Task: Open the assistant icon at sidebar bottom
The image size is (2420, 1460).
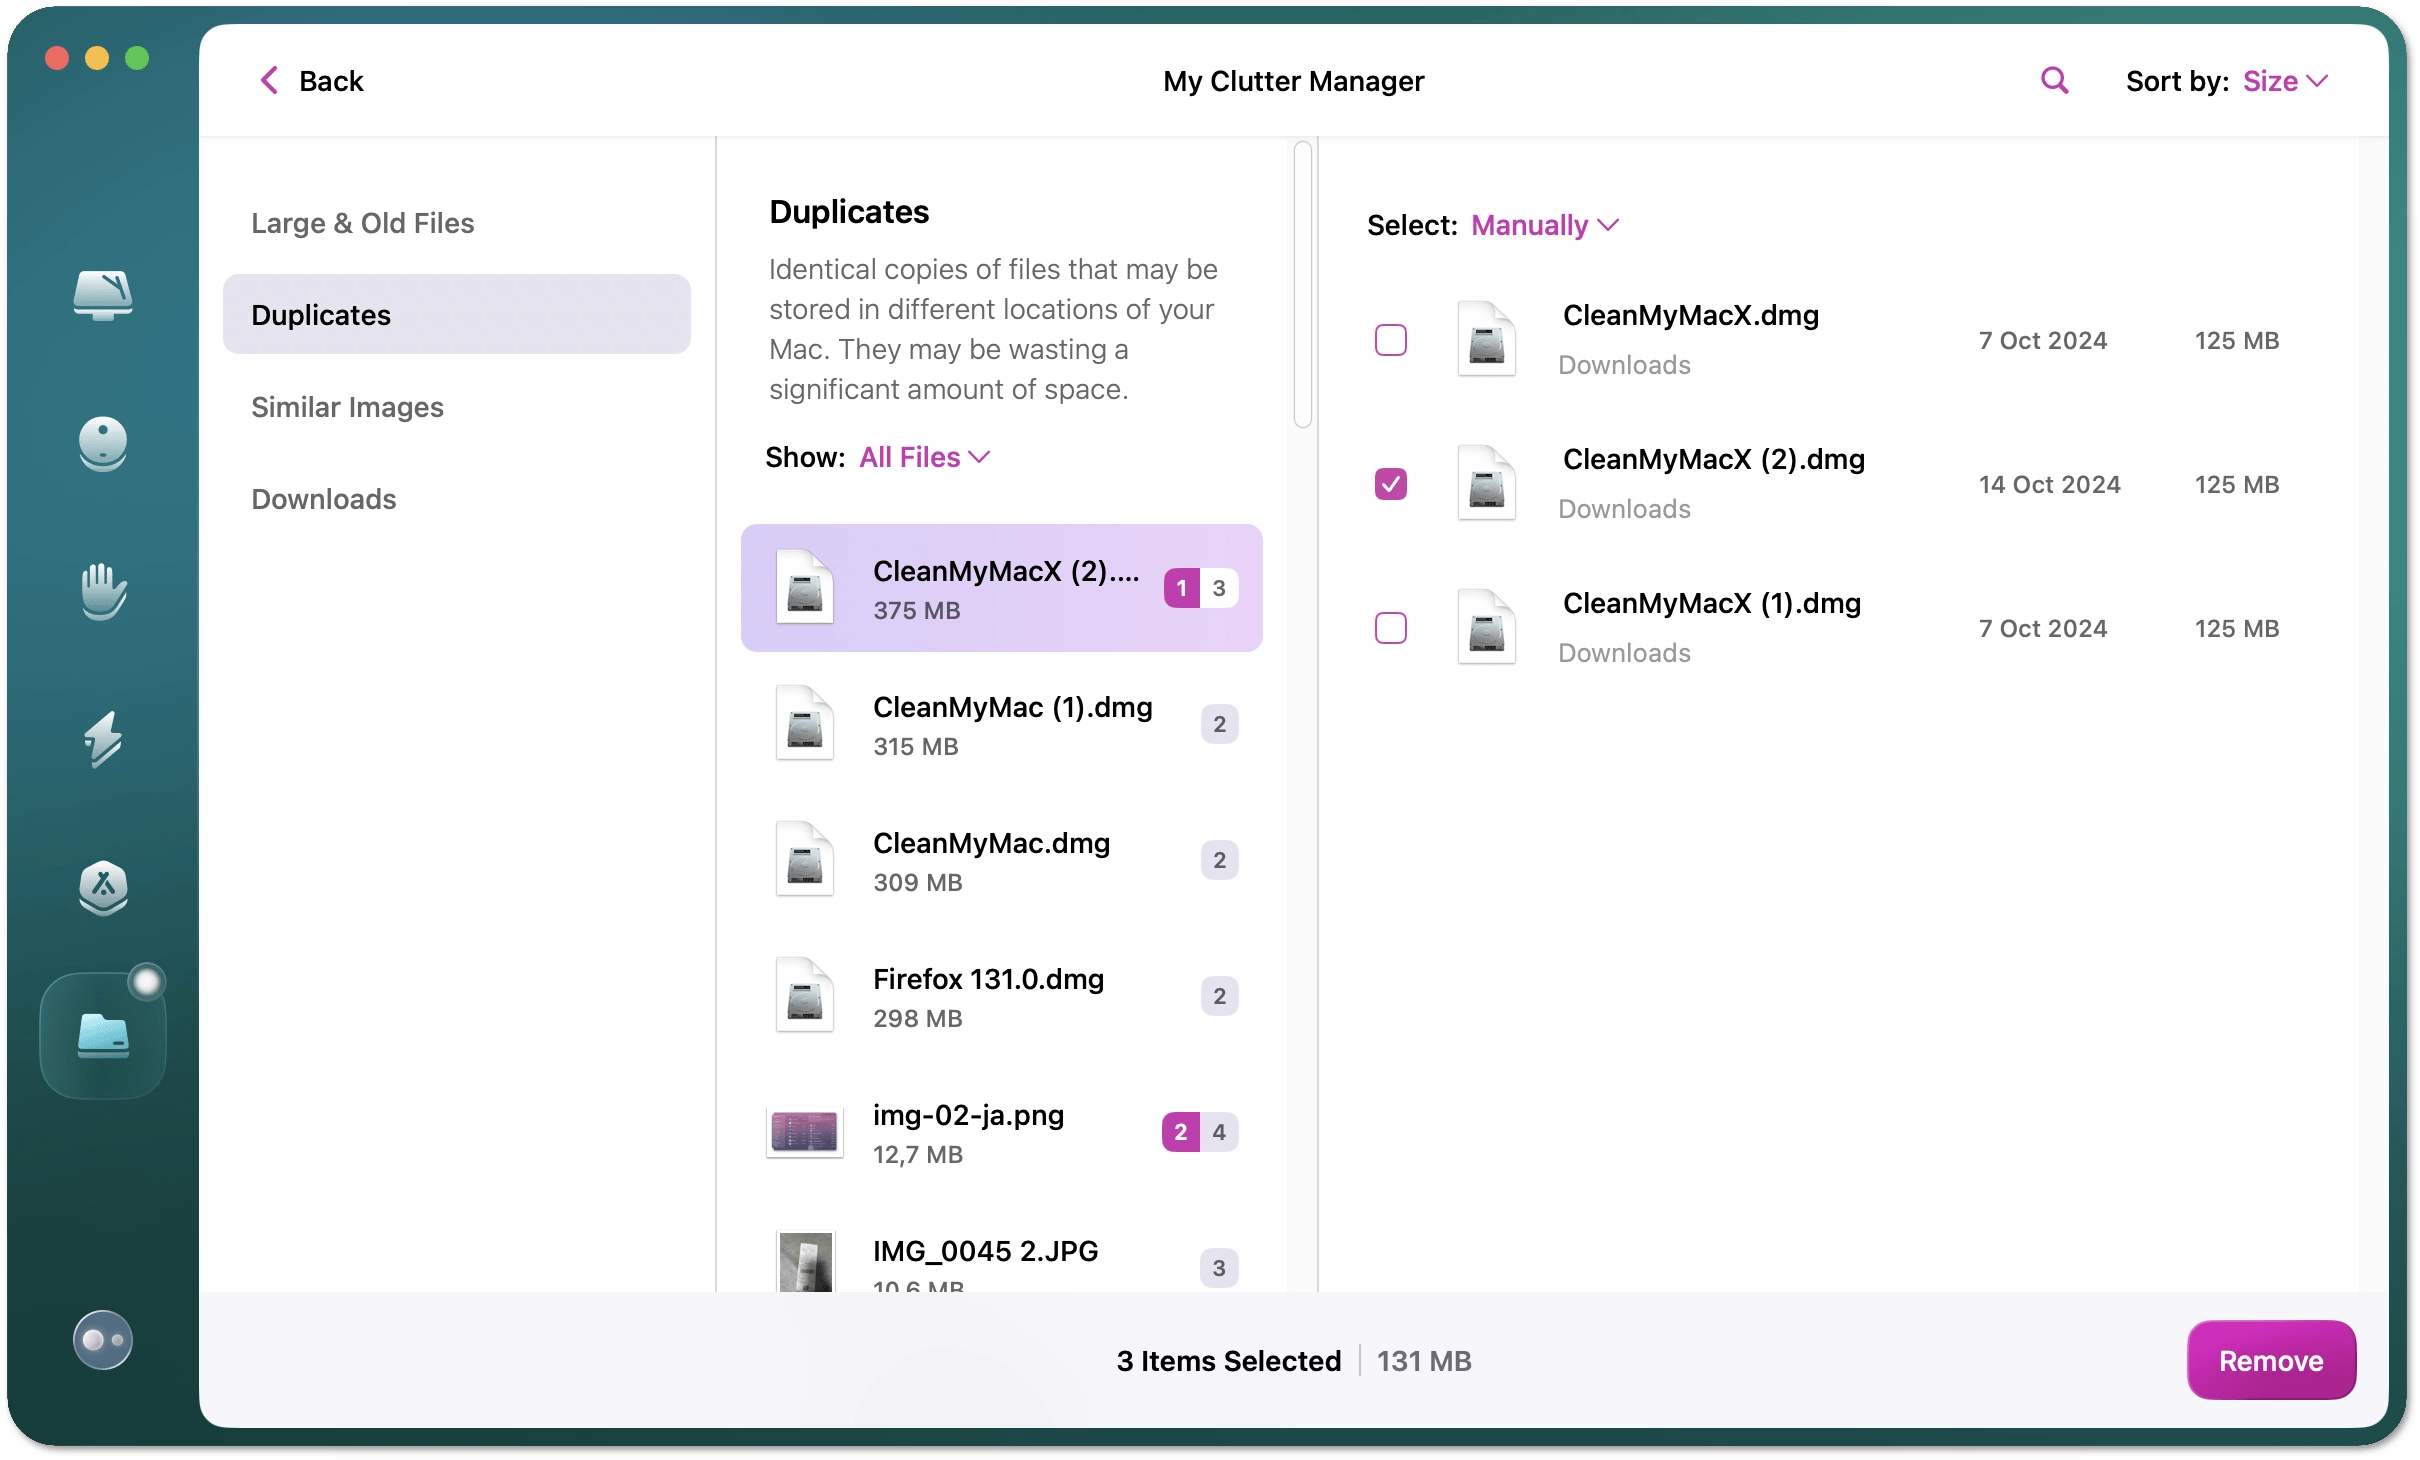Action: 103,1339
